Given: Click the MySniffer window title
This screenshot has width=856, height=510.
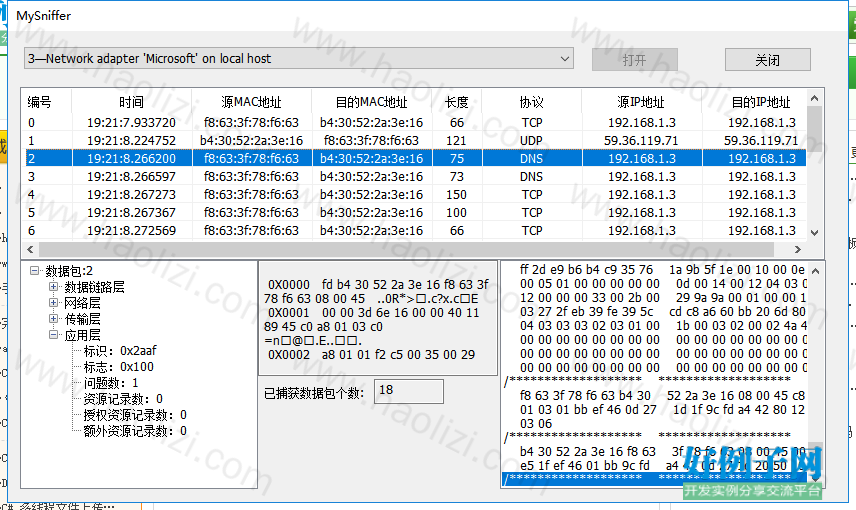Looking at the screenshot, I should pyautogui.click(x=44, y=15).
